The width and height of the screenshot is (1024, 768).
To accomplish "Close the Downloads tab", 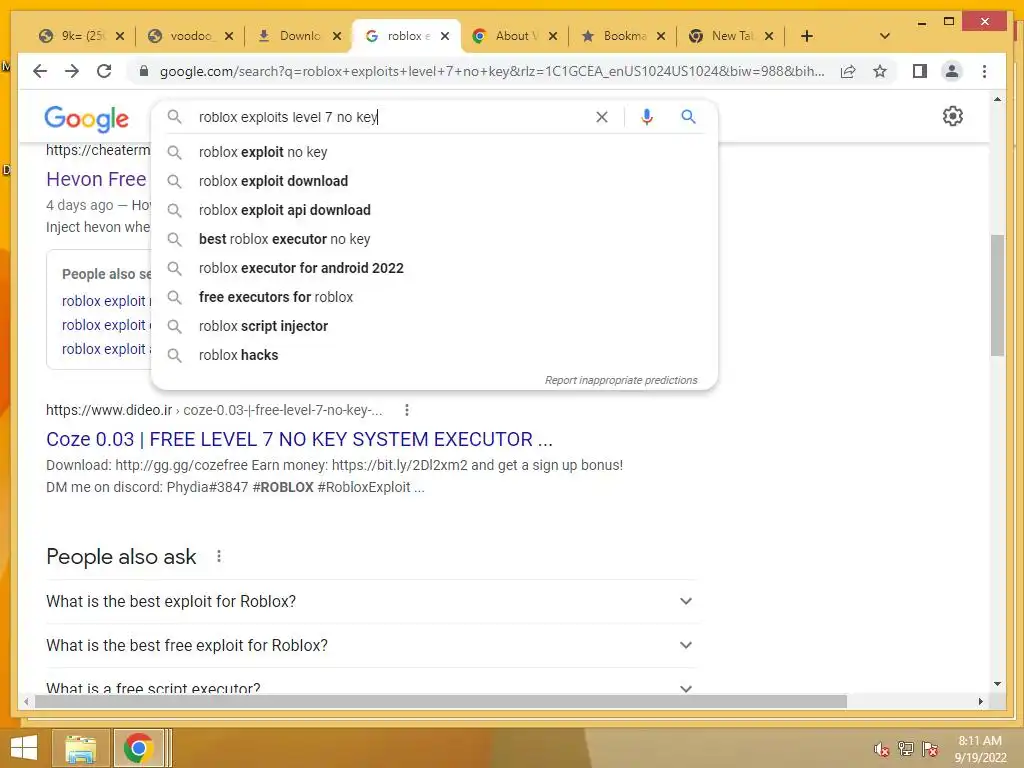I will [x=337, y=36].
